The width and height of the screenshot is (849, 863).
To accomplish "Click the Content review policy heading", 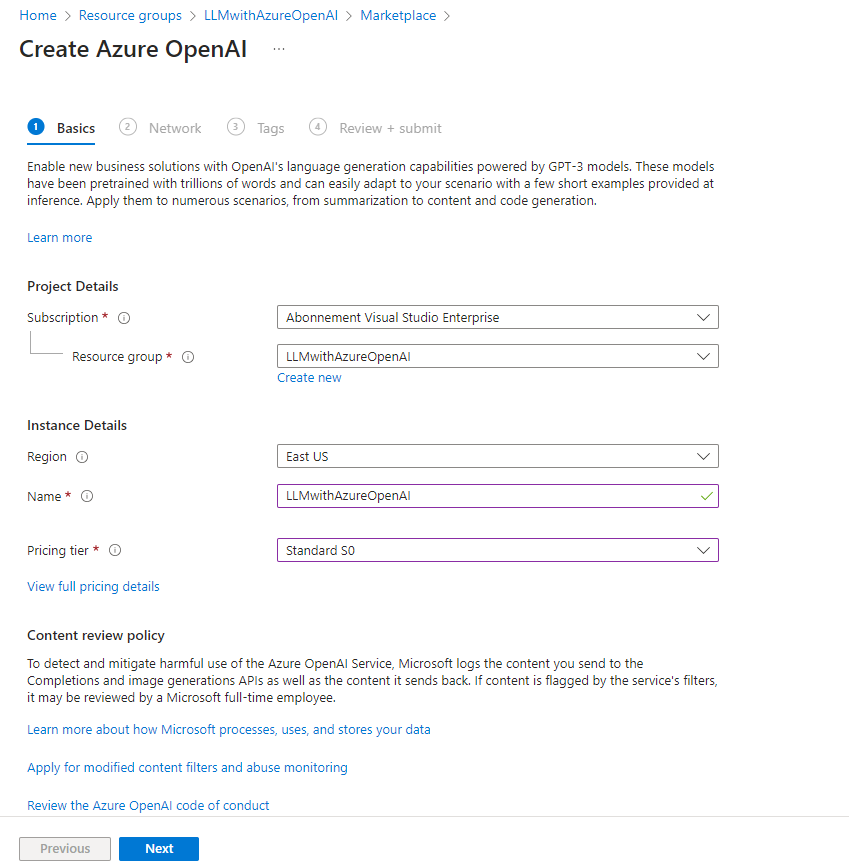I will [x=96, y=636].
